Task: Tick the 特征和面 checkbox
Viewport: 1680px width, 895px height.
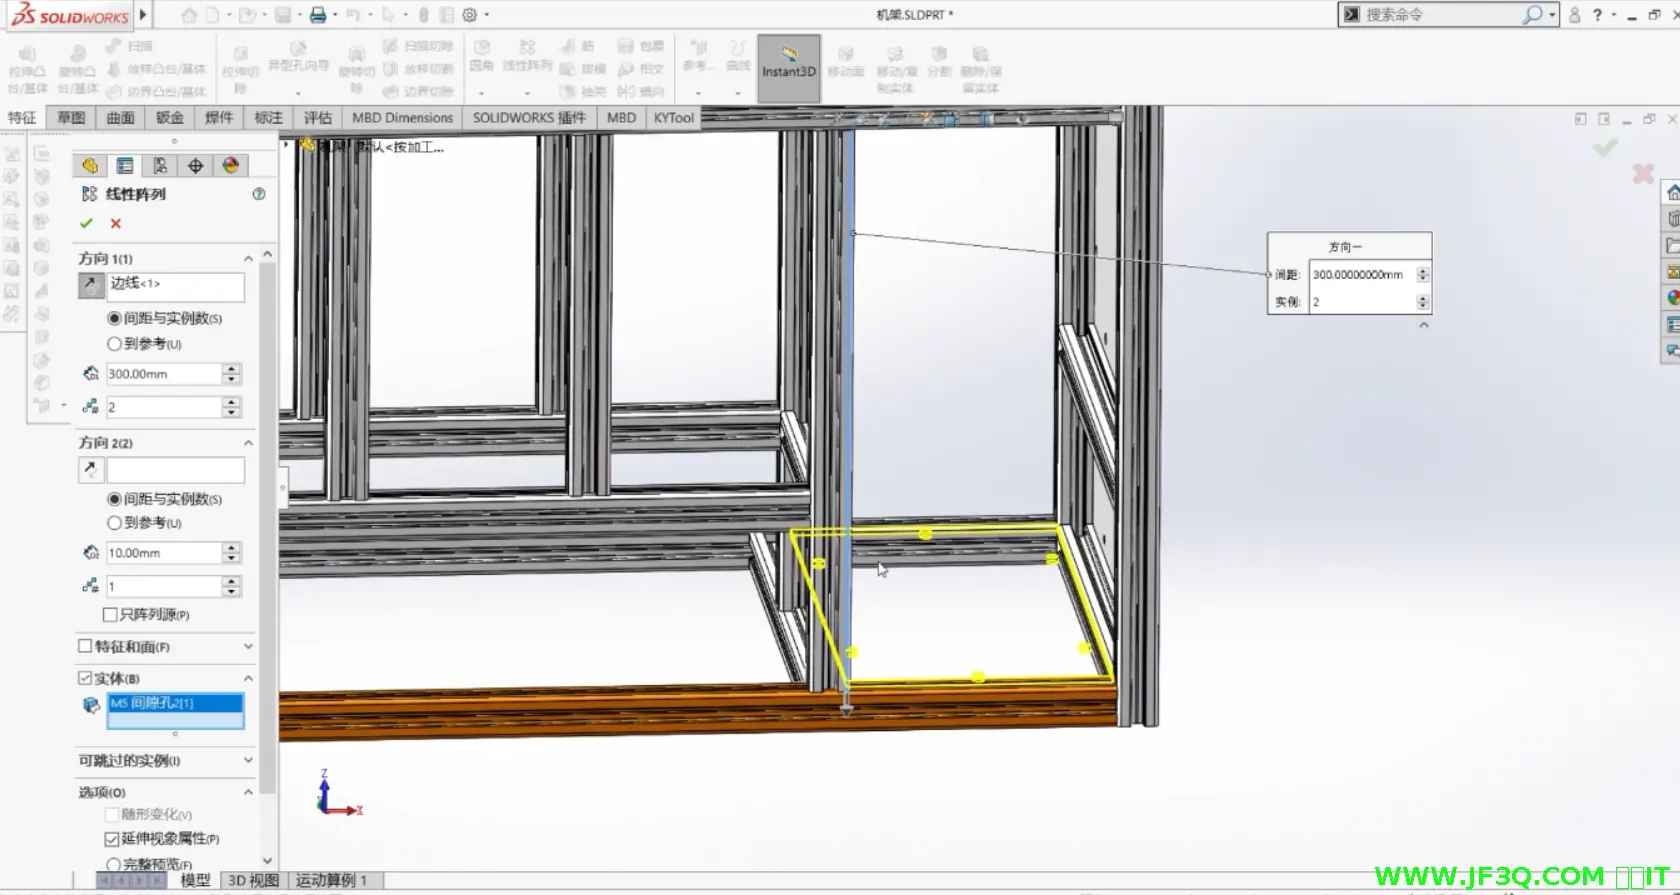Action: [86, 647]
